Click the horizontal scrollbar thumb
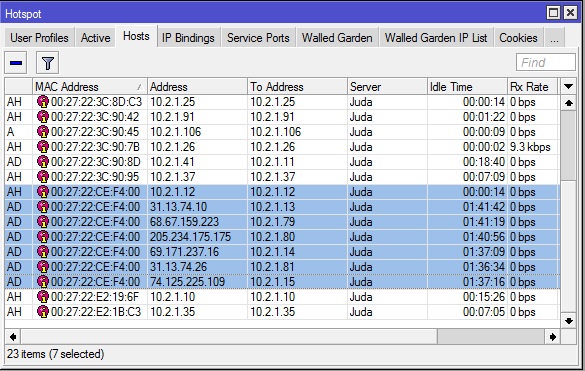Viewport: 585px width, 371px height. pos(491,337)
